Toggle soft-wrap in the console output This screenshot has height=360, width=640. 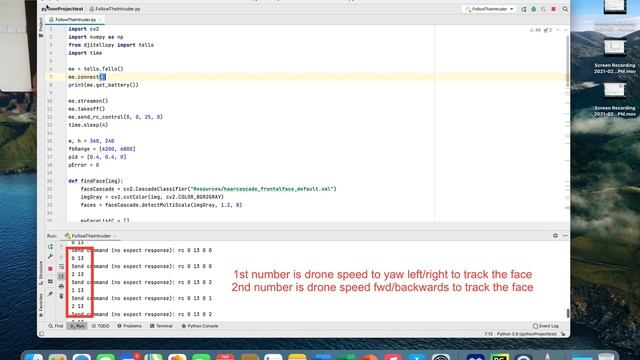tap(61, 267)
